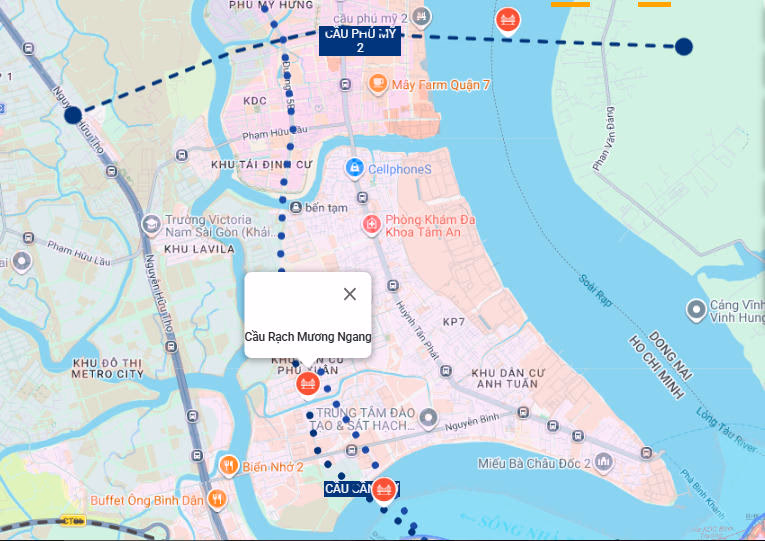Open the Trường Victoria Nam Sài Gòn school pin
The width and height of the screenshot is (765, 541).
151,224
